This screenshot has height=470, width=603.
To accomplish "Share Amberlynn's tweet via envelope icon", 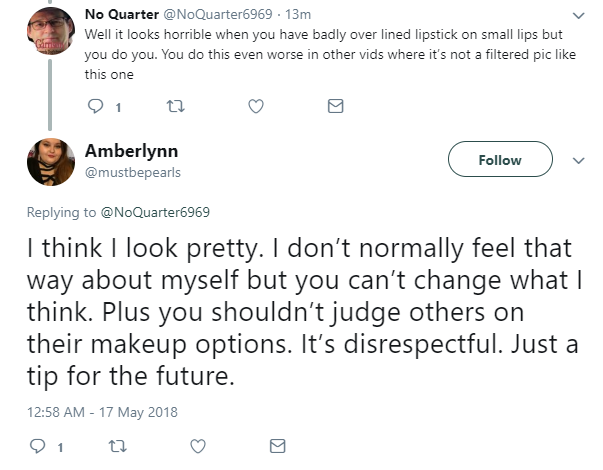I will (x=278, y=446).
